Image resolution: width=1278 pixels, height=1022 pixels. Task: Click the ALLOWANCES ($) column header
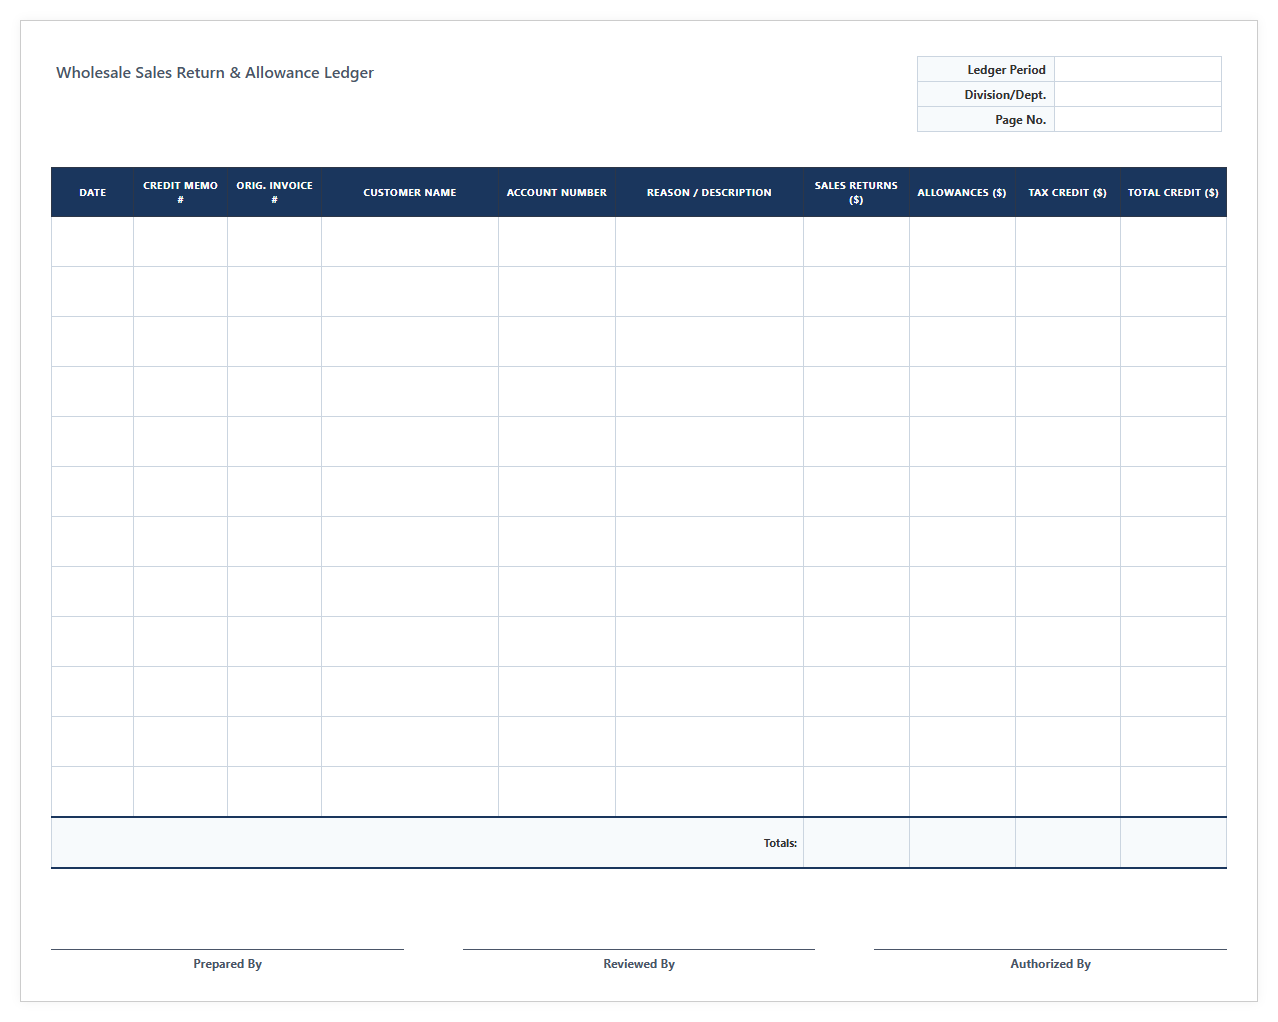[962, 192]
